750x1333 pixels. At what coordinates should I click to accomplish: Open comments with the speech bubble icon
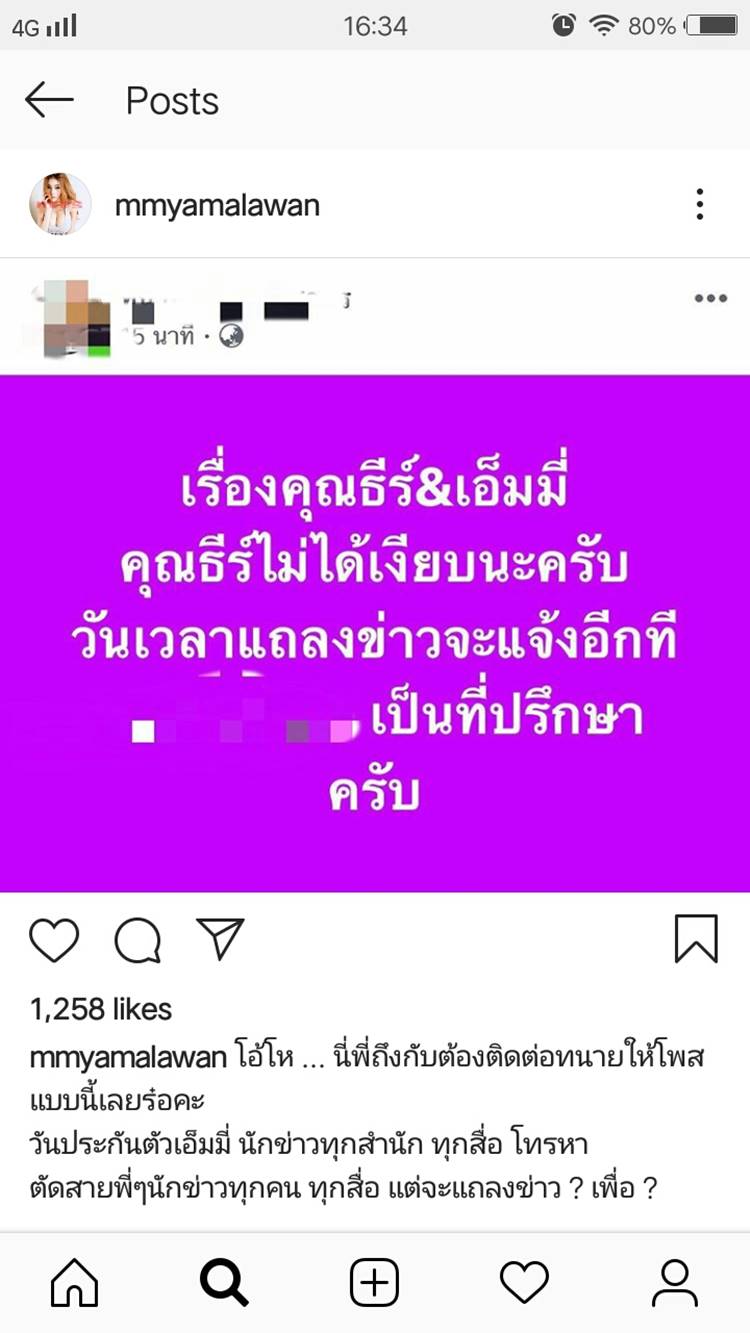click(138, 940)
